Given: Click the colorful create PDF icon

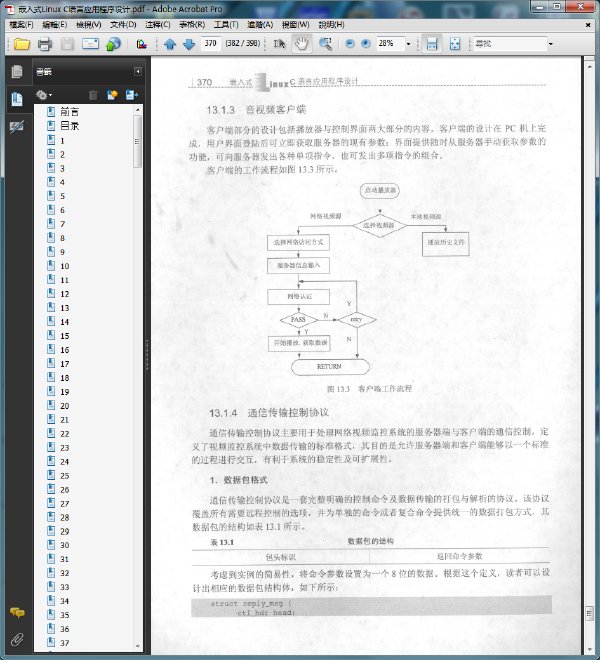Looking at the screenshot, I should coord(141,44).
